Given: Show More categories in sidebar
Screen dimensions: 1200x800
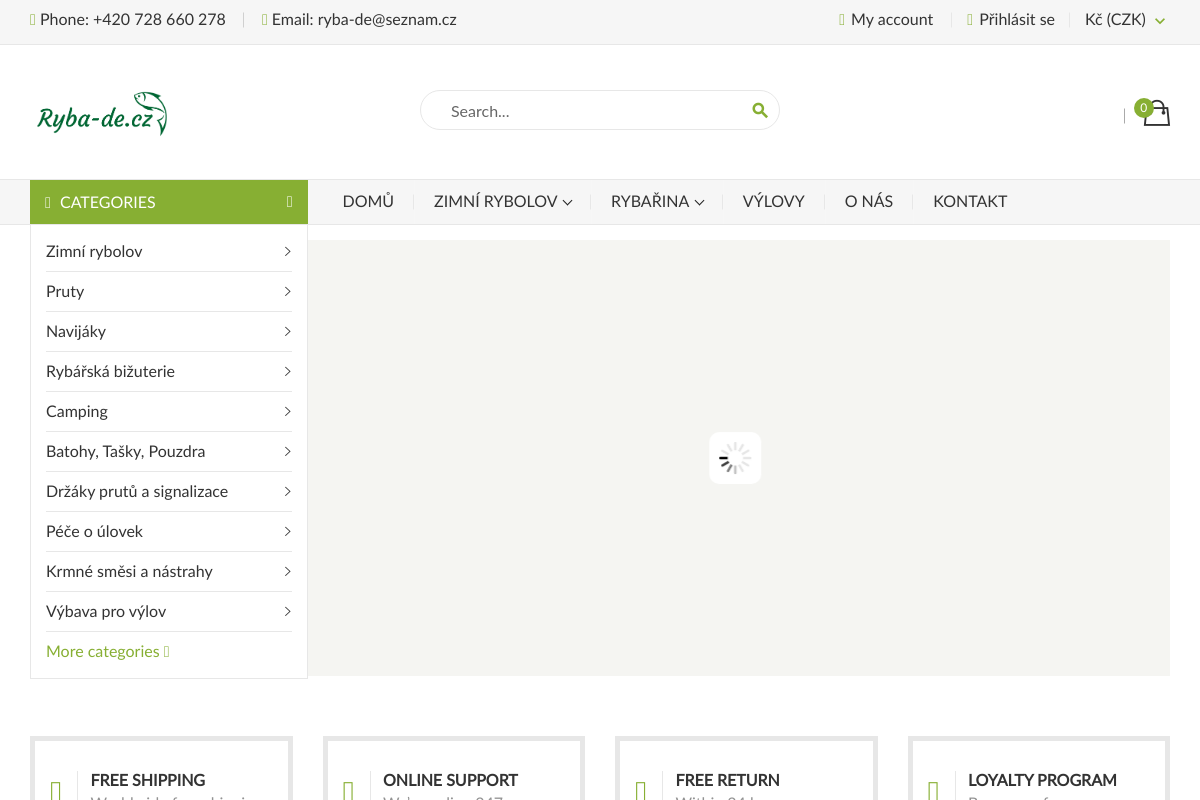Looking at the screenshot, I should tap(107, 652).
